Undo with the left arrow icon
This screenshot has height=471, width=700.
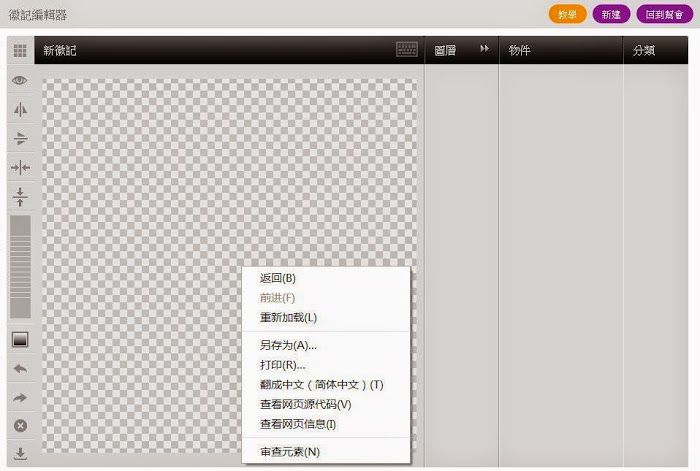20,369
